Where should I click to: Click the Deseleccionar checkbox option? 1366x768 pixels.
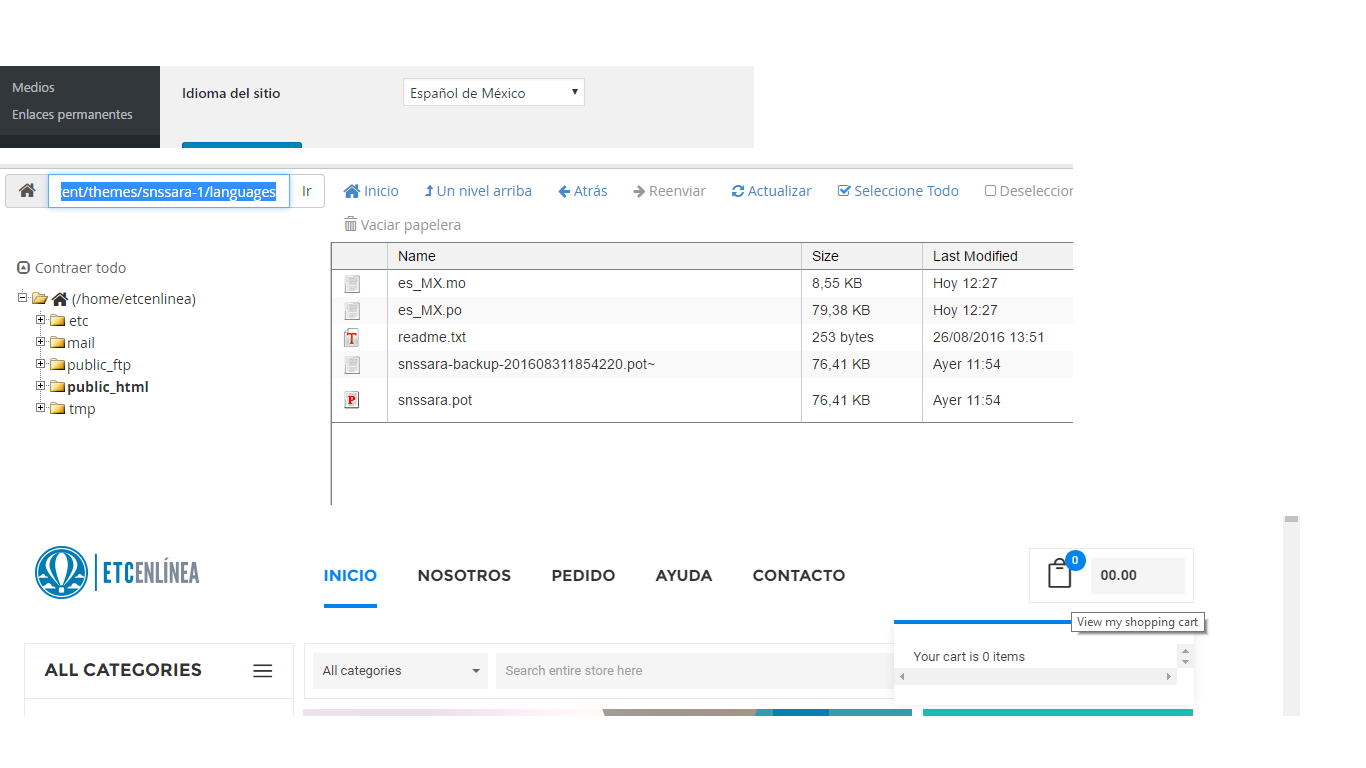tap(1029, 191)
